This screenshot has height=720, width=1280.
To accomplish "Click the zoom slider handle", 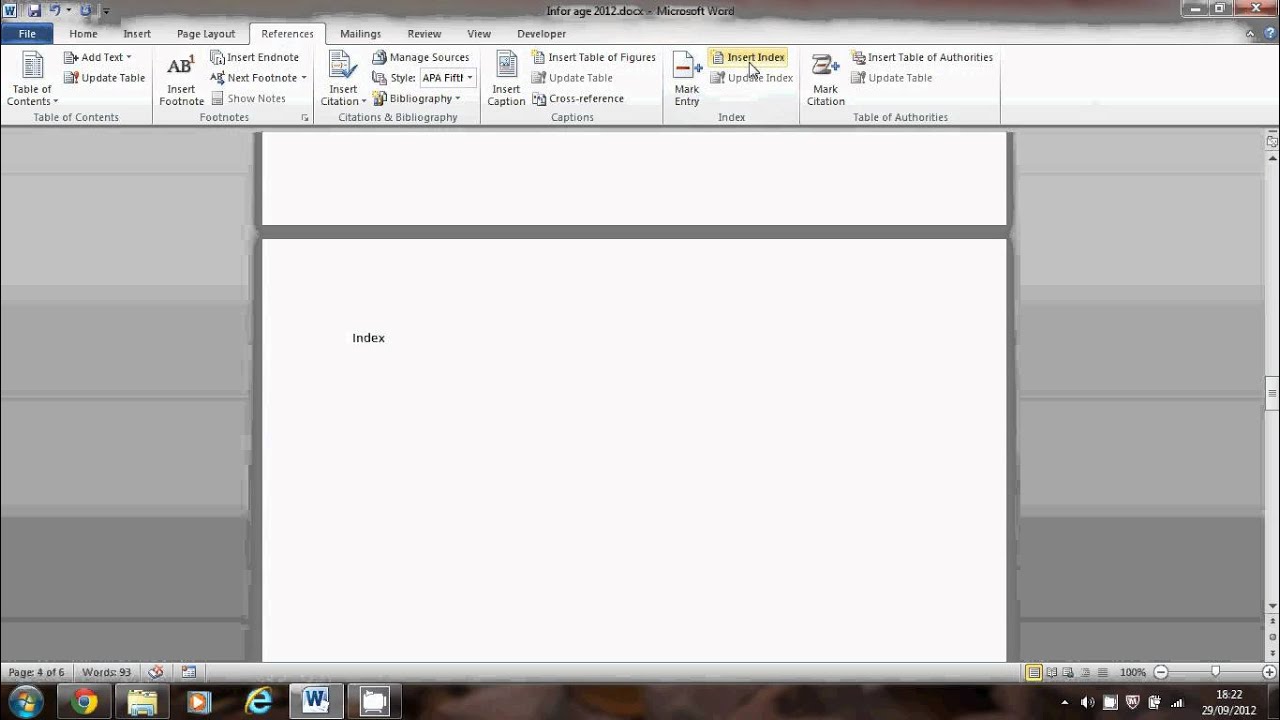I will point(1215,673).
